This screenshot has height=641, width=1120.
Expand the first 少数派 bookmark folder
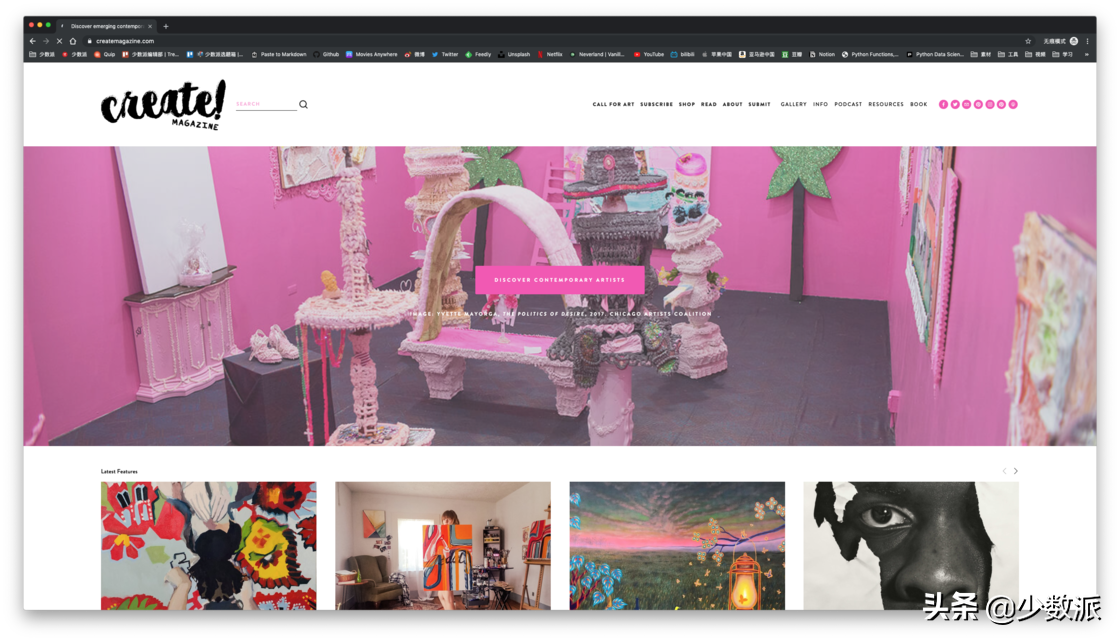[x=41, y=54]
